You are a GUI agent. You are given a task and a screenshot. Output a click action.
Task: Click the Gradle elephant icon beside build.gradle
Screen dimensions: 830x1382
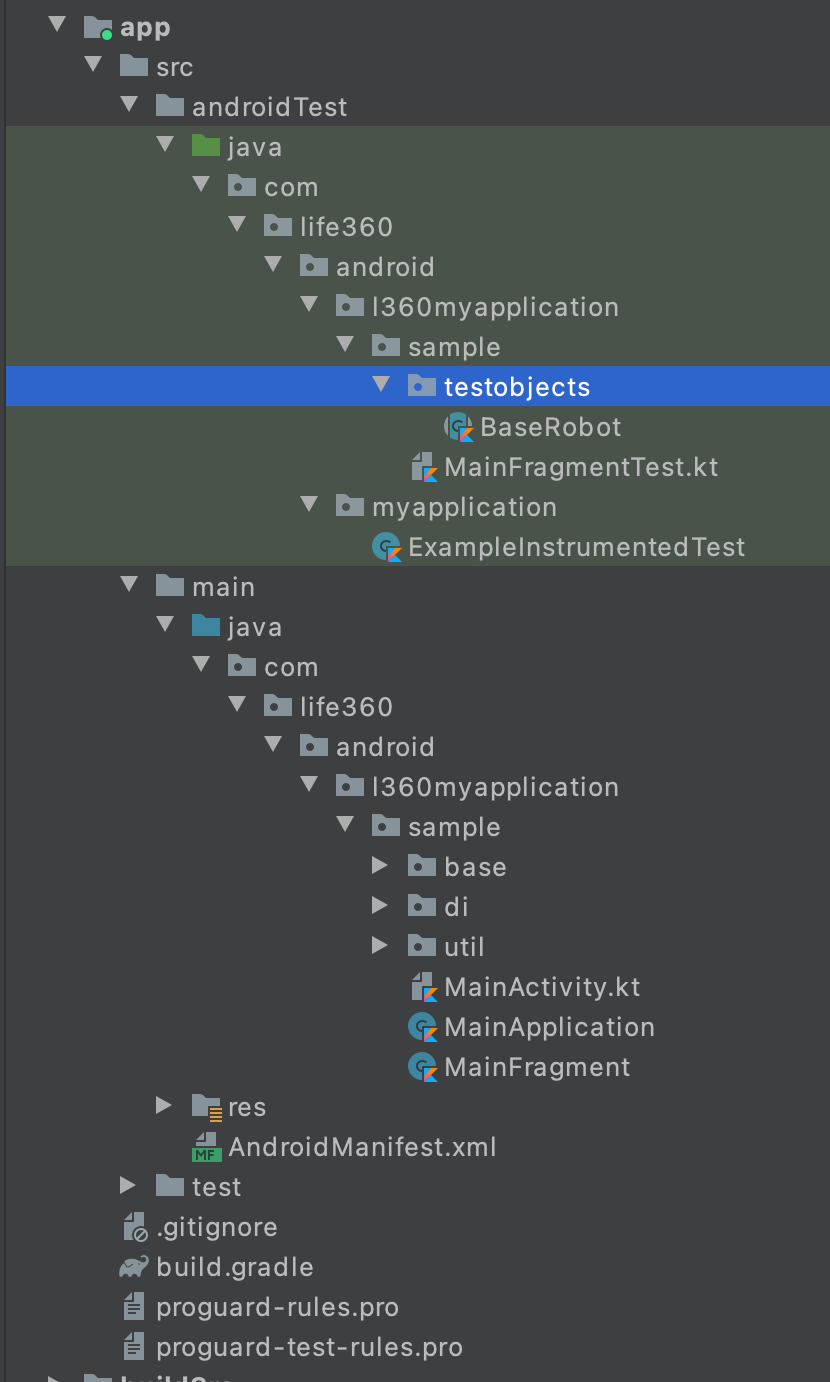pyautogui.click(x=137, y=1267)
